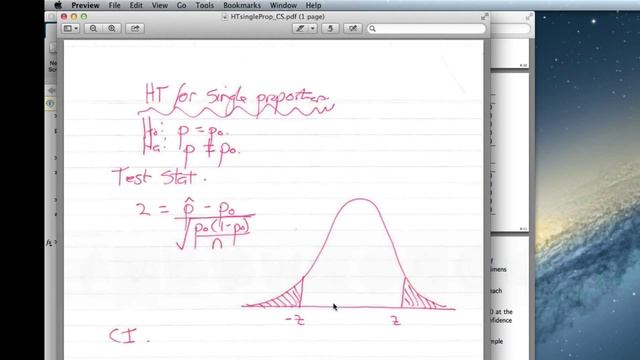This screenshot has width=640, height=360.
Task: Open the Window menu
Action: pyautogui.click(x=283, y=5)
